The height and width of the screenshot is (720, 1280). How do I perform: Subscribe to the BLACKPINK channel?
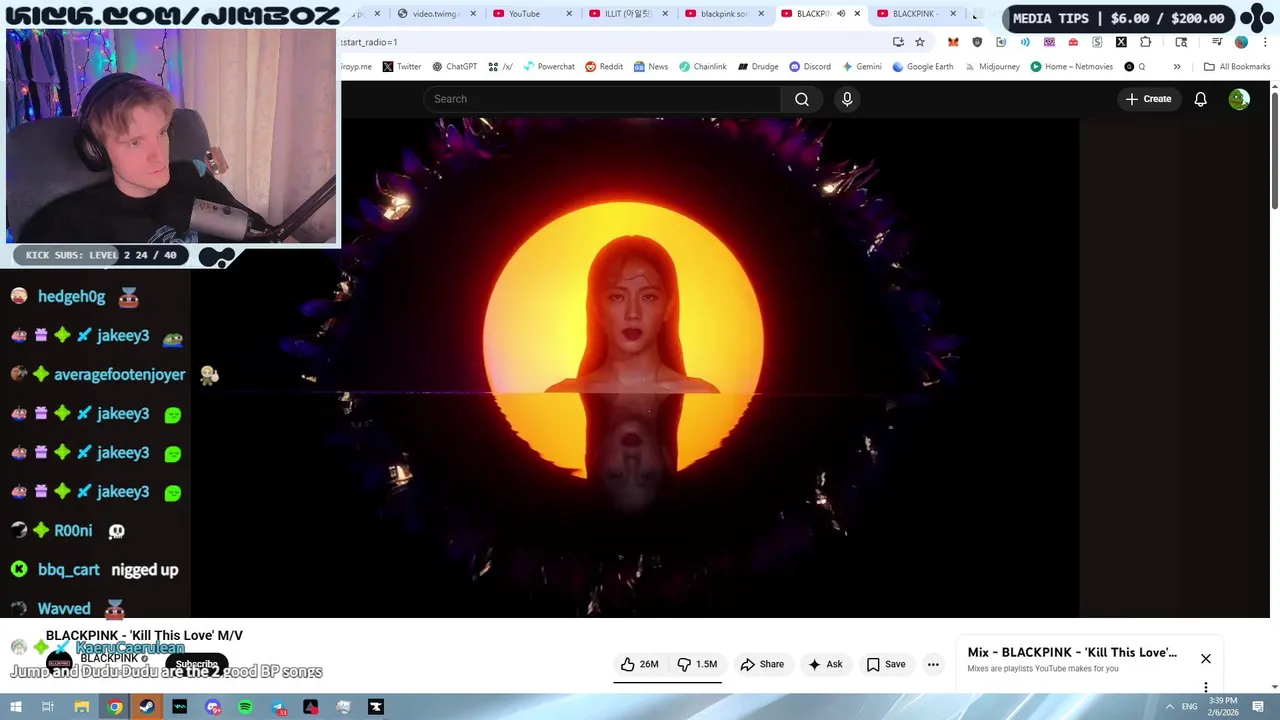tap(196, 664)
